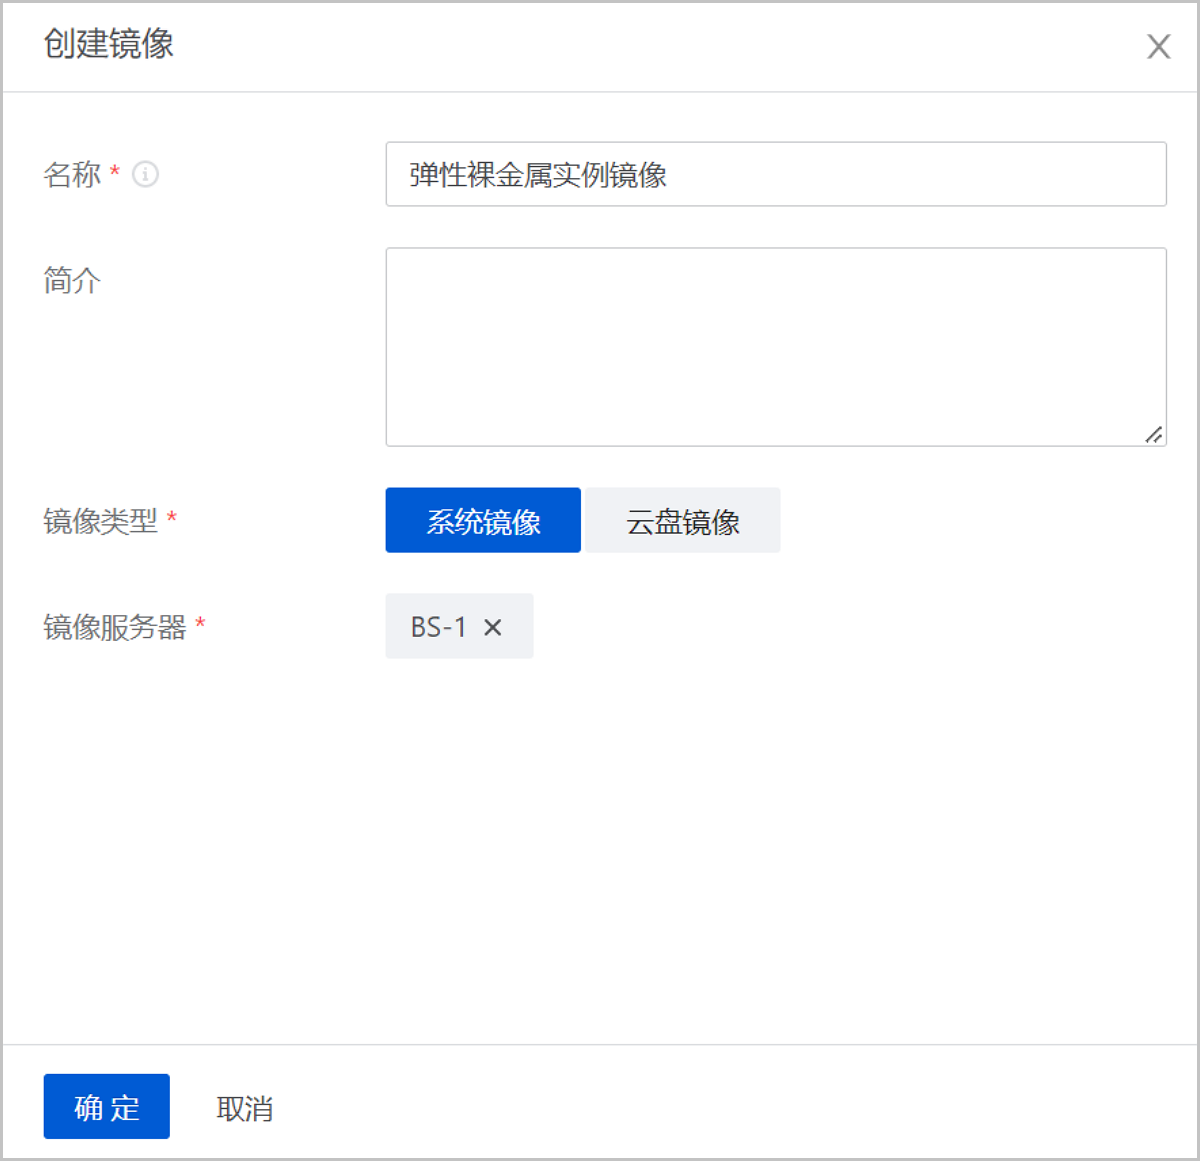Click the BS-1 server tag label
The width and height of the screenshot is (1200, 1161).
pyautogui.click(x=438, y=627)
